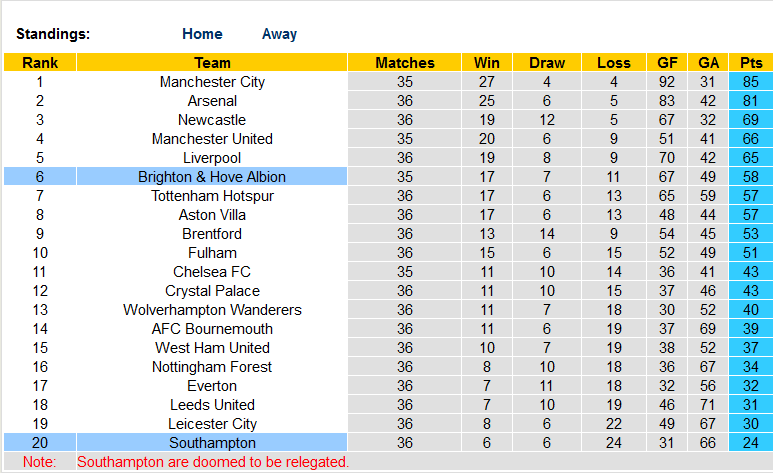Image resolution: width=773 pixels, height=473 pixels.
Task: Click the Tottenham Hotspur team name
Action: click(212, 196)
